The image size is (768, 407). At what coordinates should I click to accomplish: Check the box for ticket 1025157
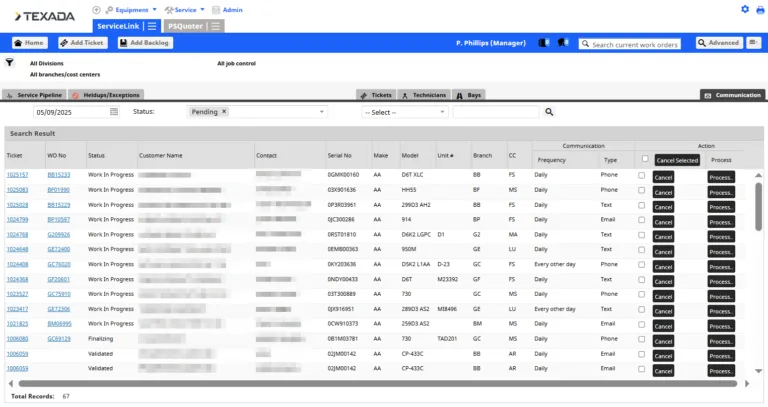click(642, 175)
